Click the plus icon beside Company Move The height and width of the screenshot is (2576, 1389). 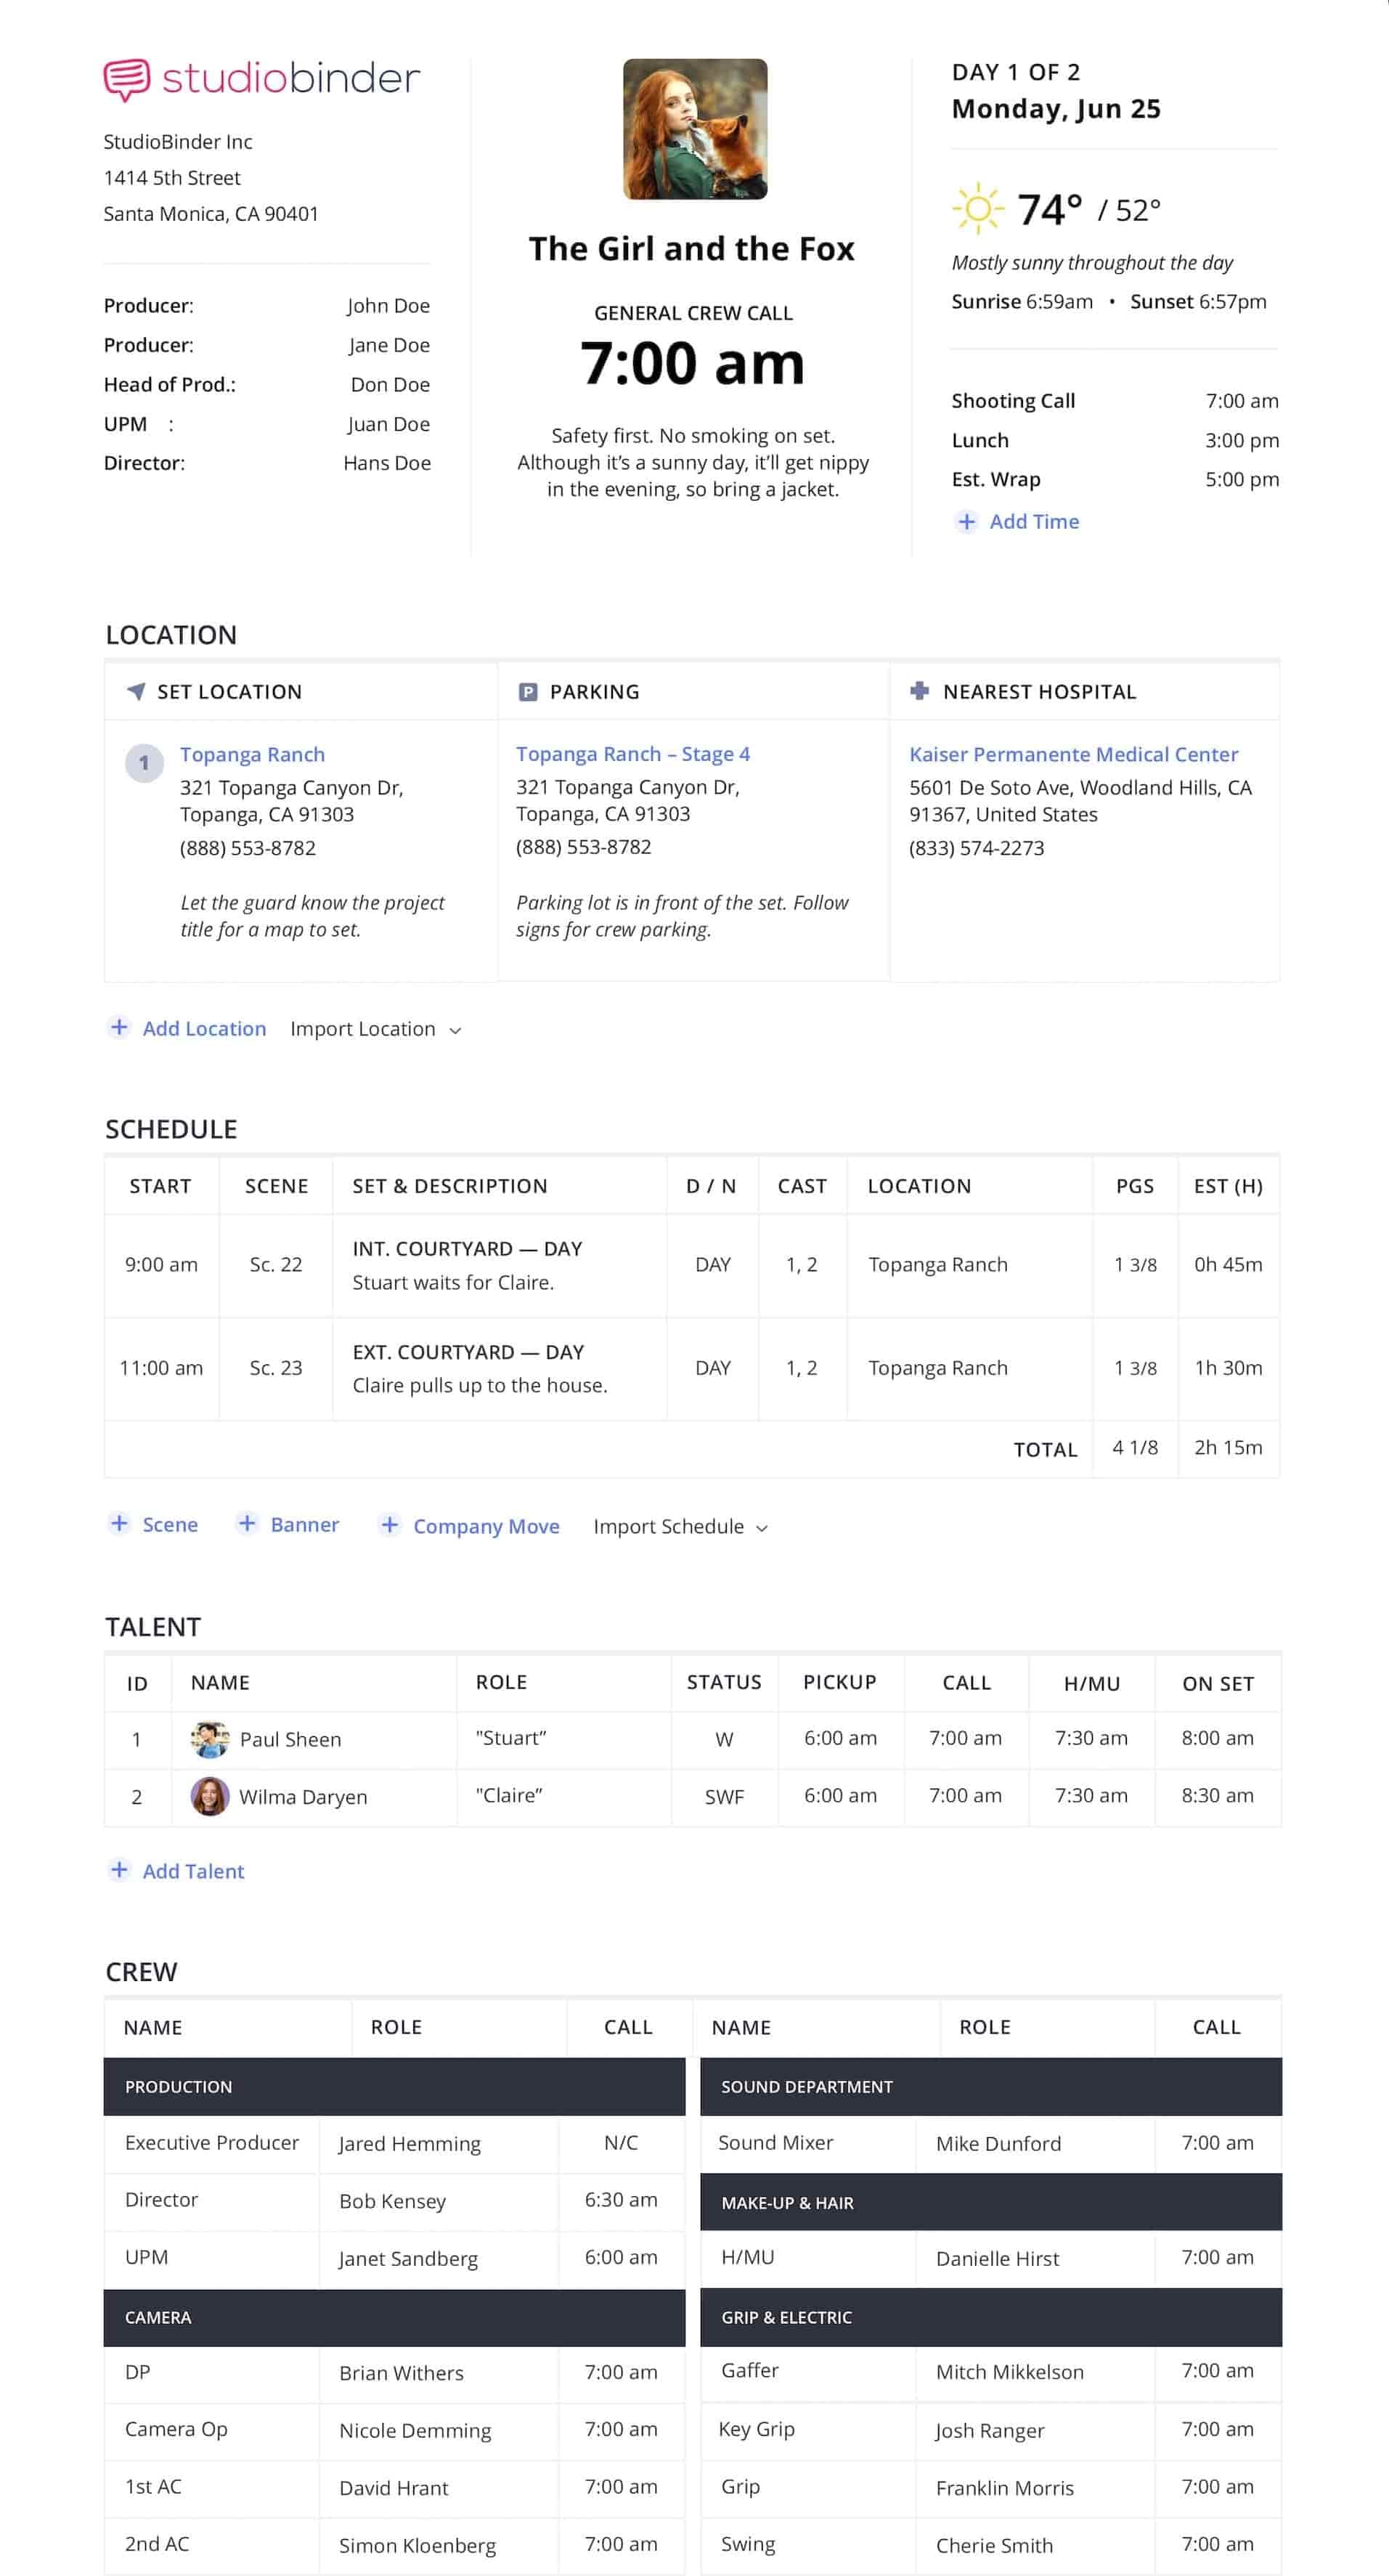(x=390, y=1524)
